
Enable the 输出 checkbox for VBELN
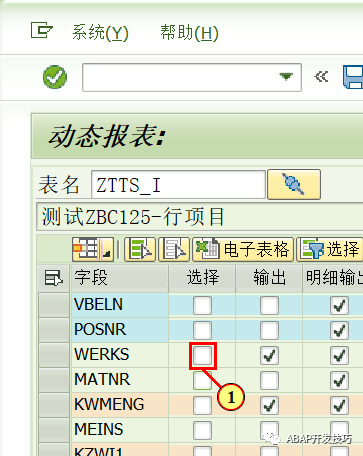click(269, 305)
